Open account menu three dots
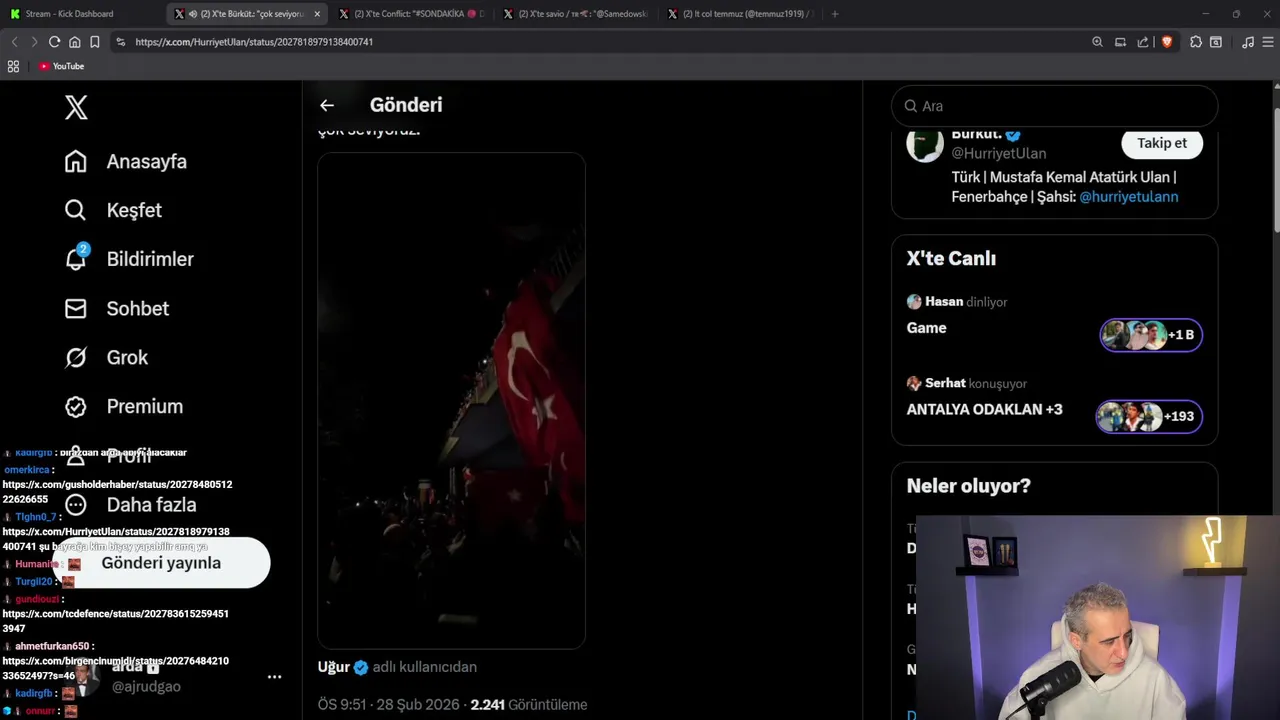This screenshot has height=720, width=1280. 274,677
